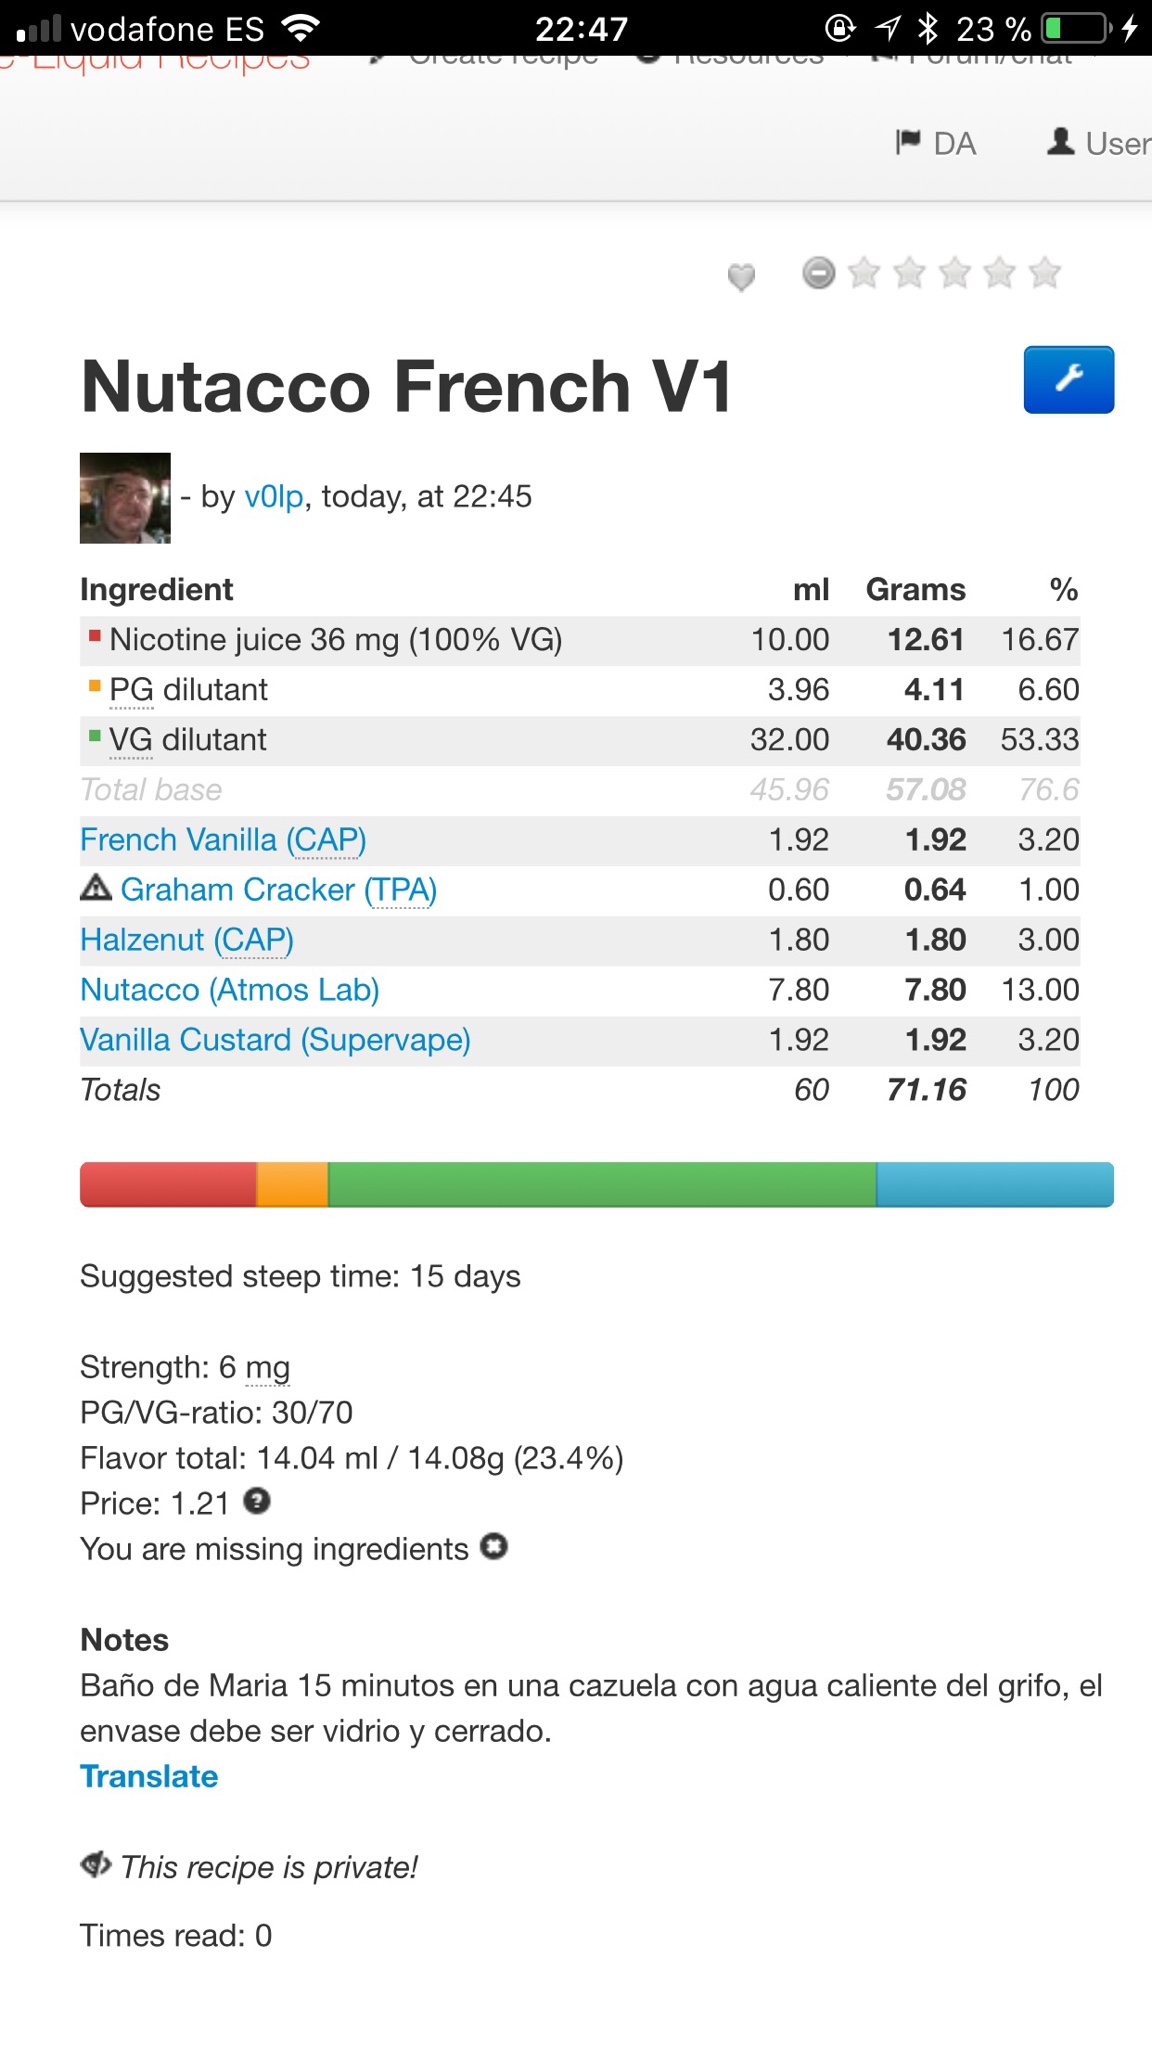Viewport: 1152px width, 2048px height.
Task: Open the recipe edit wrench tool
Action: (x=1068, y=380)
